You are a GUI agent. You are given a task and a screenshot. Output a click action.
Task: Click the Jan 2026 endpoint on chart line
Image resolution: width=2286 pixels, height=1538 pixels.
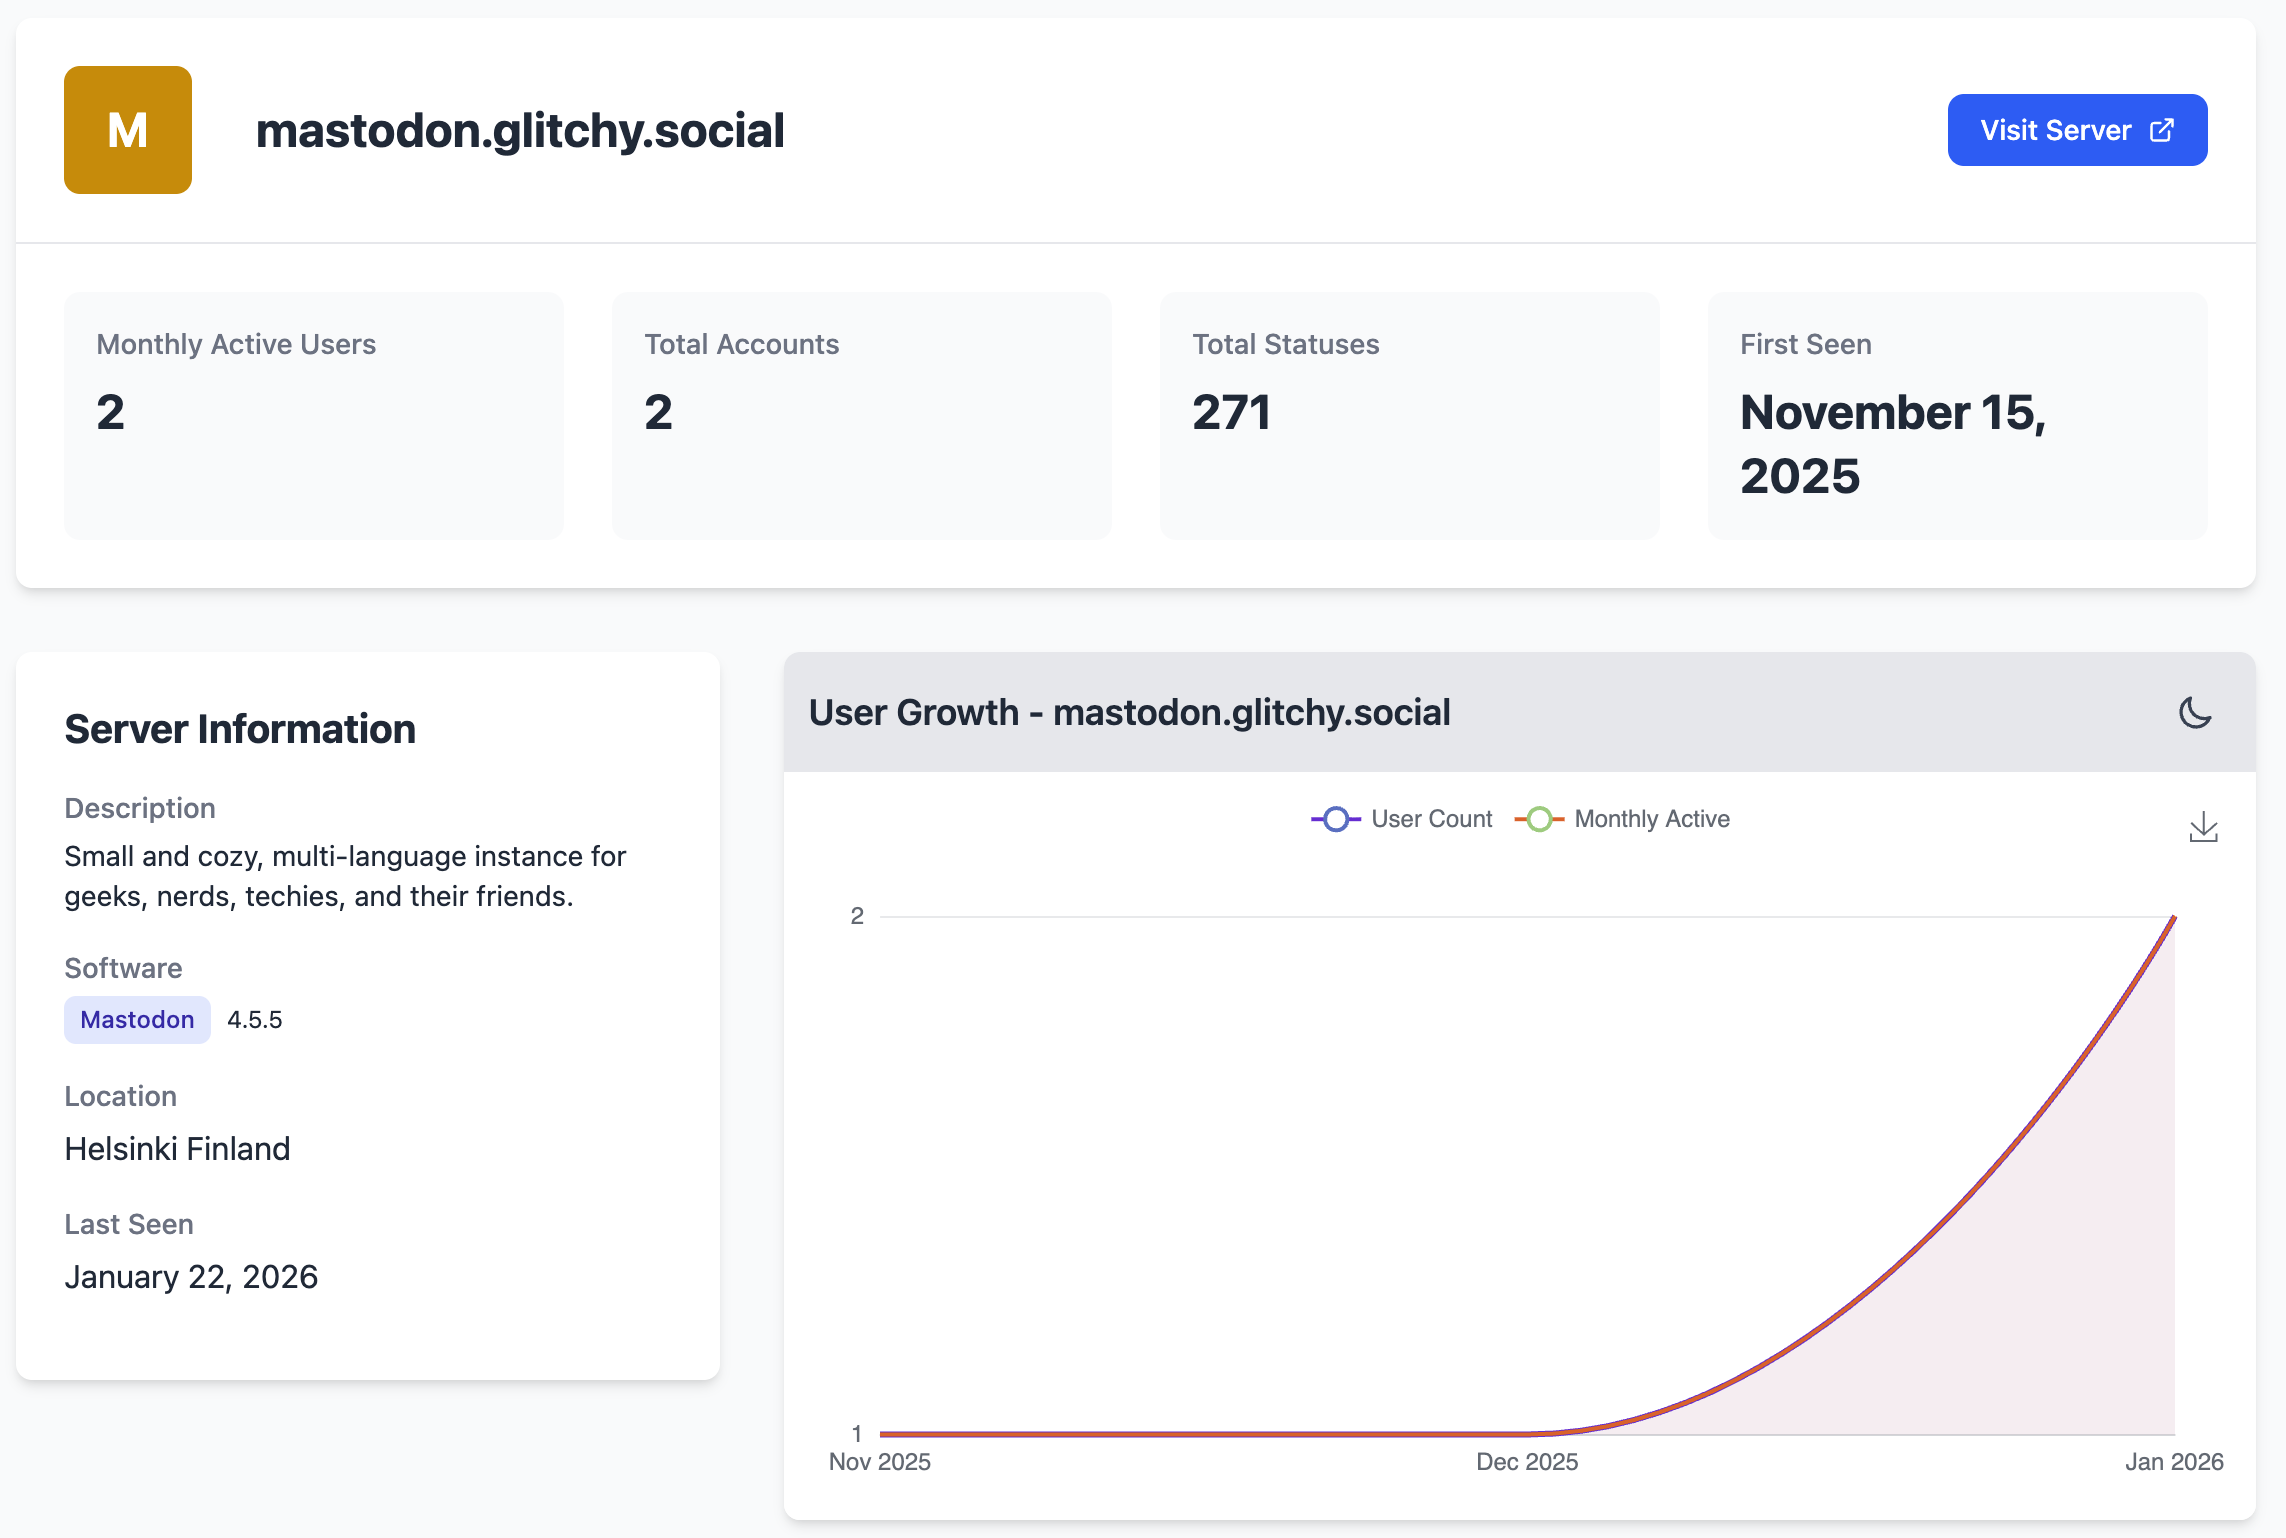coord(2174,917)
